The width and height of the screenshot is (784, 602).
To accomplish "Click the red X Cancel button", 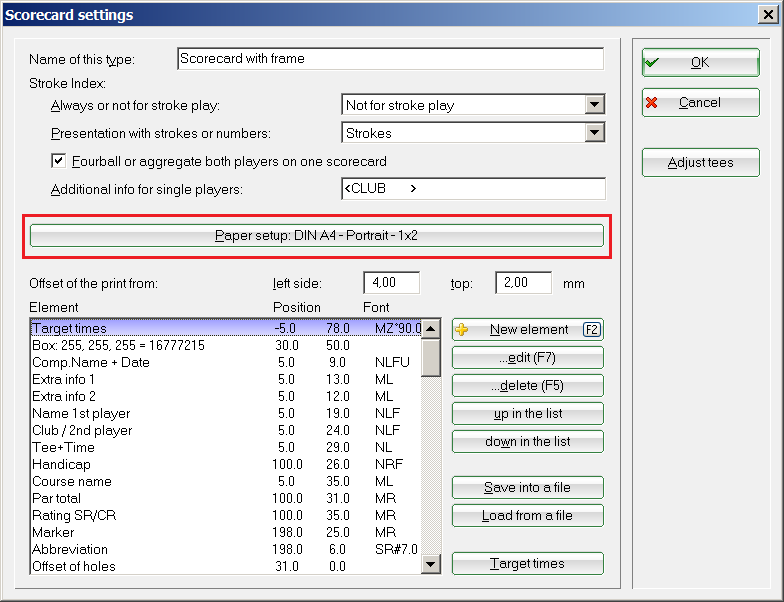I will point(700,103).
